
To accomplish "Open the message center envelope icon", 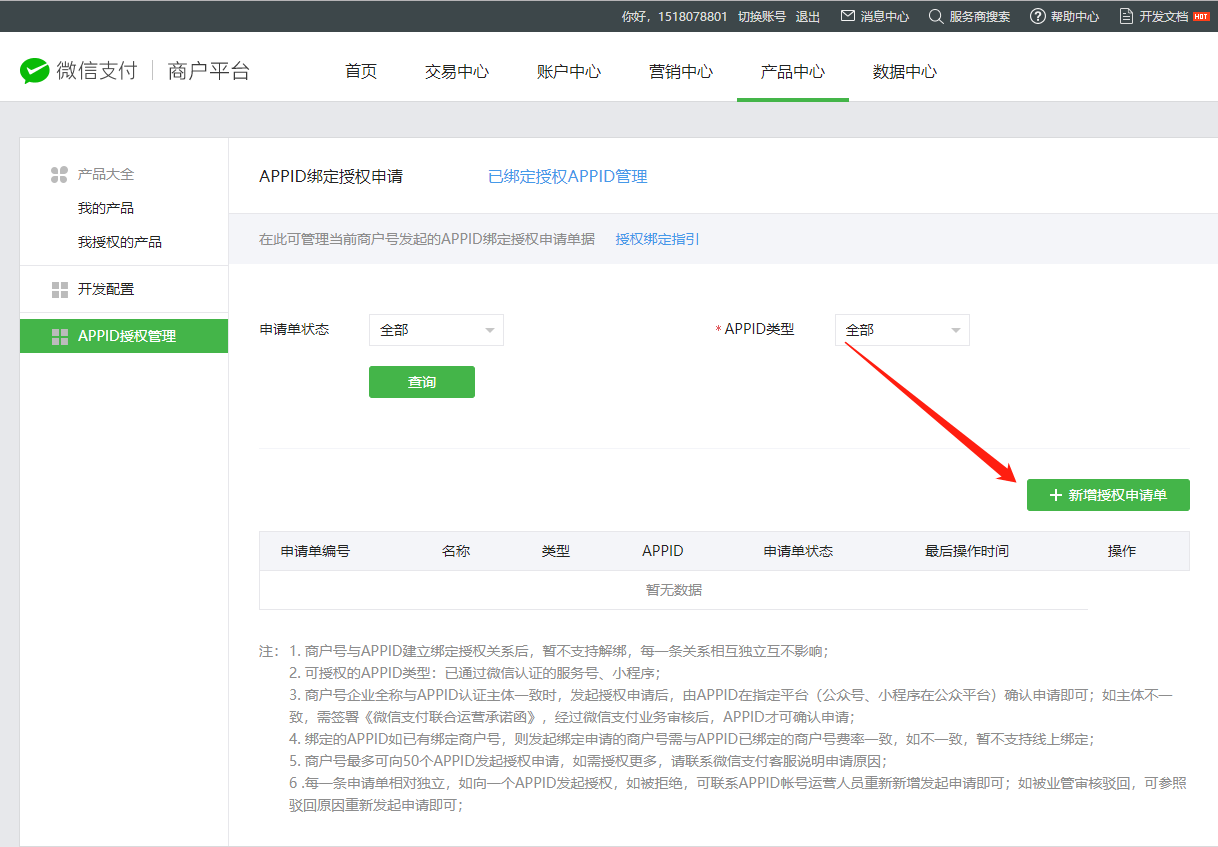I will 848,16.
